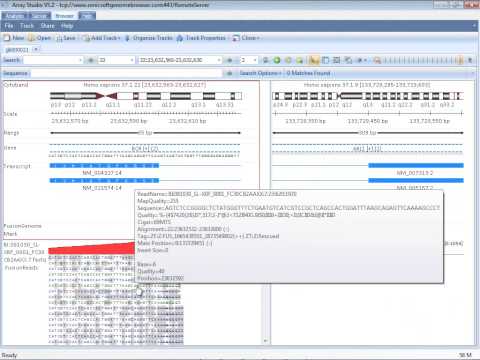Viewport: 480px width, 360px height.
Task: Click Organize Tracks in the toolbar
Action: (149, 38)
